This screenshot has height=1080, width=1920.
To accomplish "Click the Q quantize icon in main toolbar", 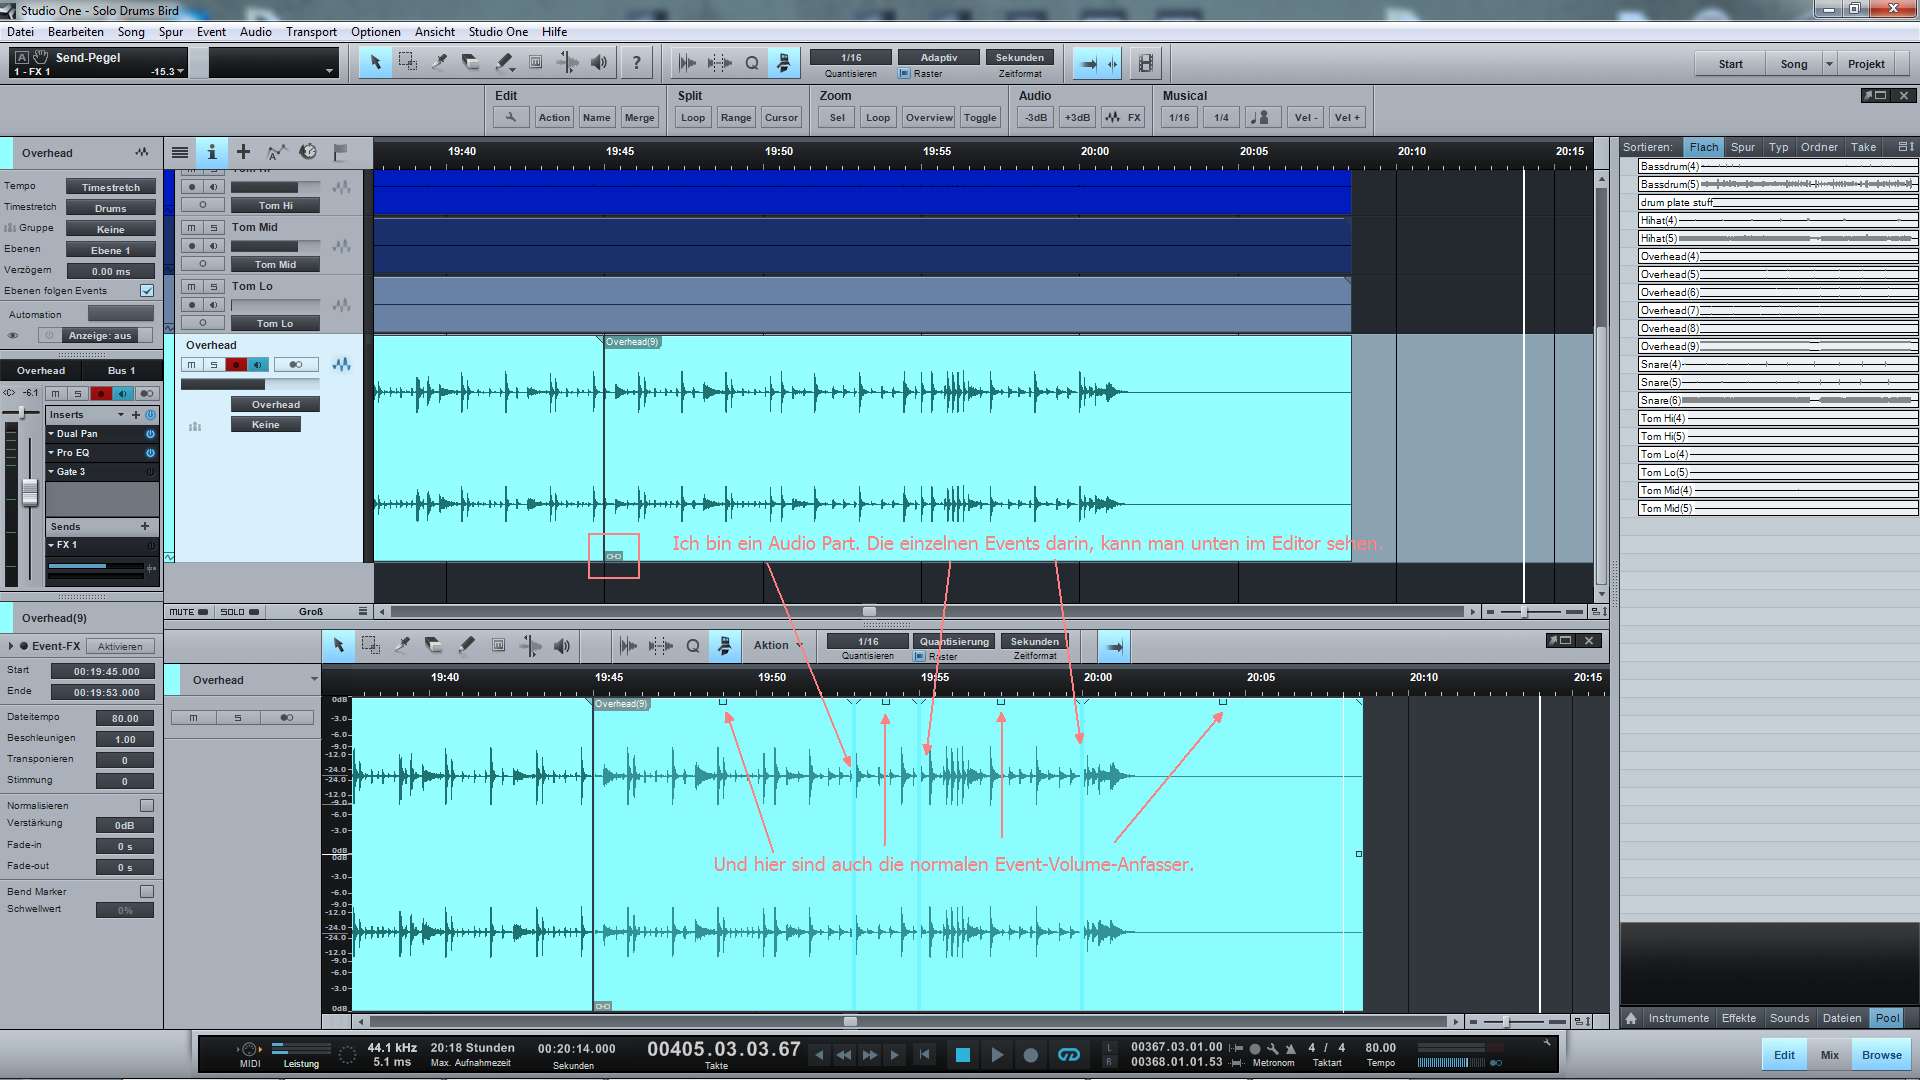I will 752,63.
